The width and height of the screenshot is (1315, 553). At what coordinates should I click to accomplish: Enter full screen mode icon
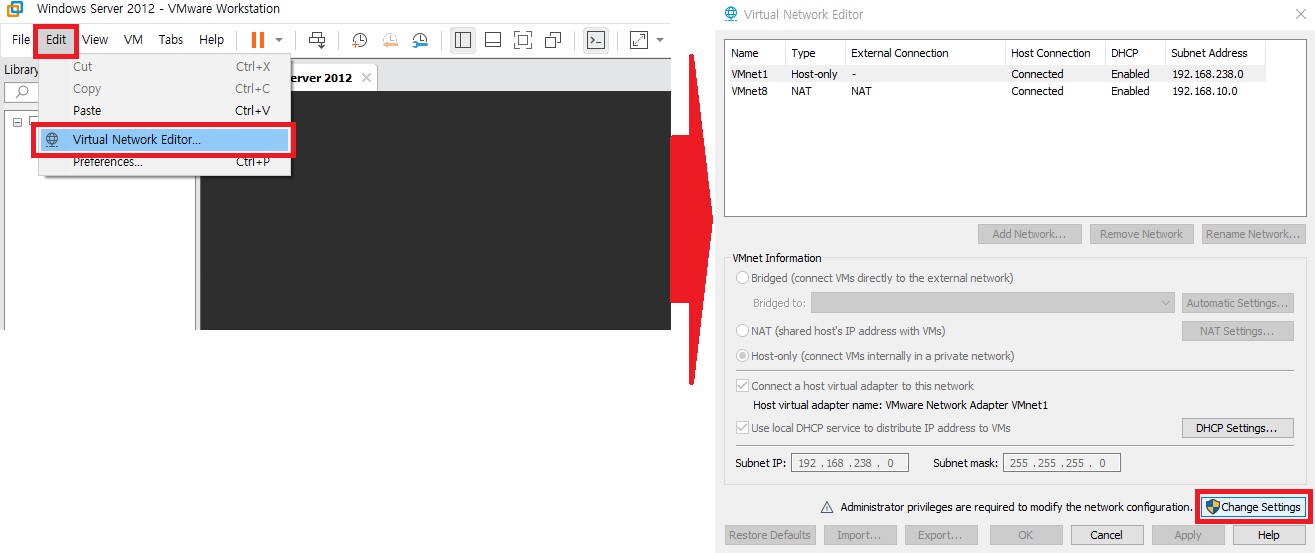pos(522,40)
